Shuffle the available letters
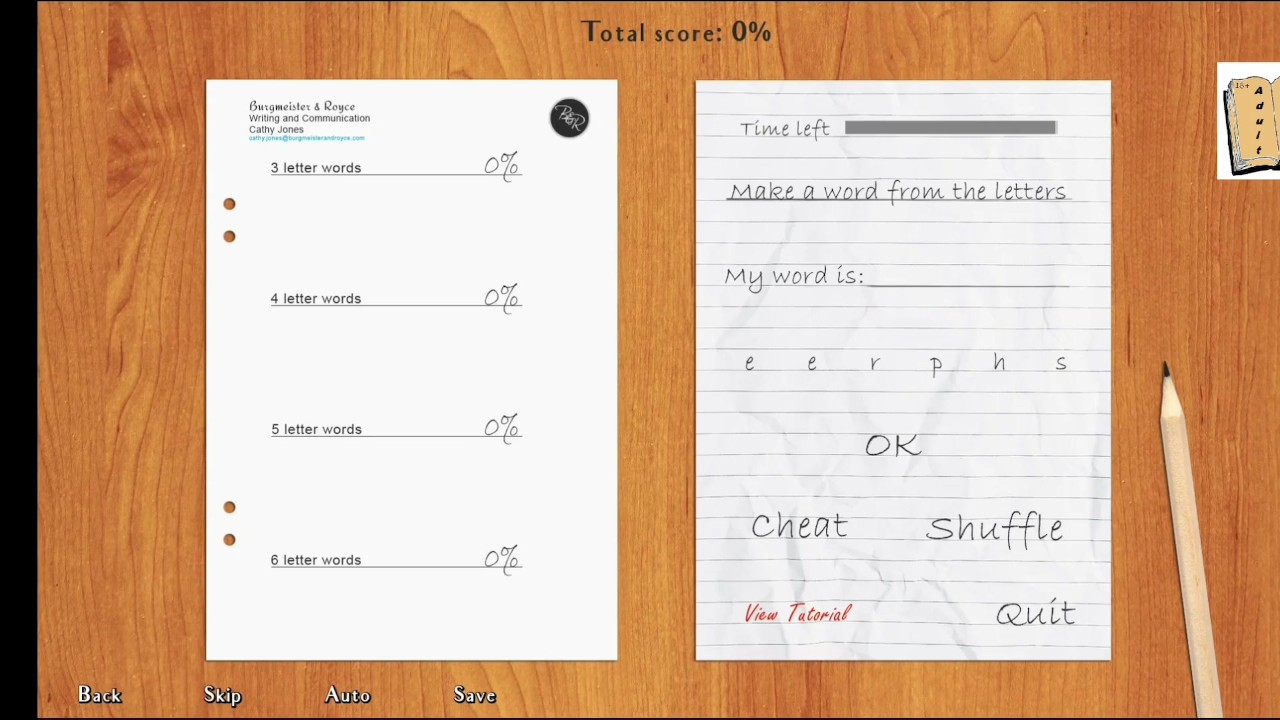Image resolution: width=1280 pixels, height=720 pixels. [995, 528]
